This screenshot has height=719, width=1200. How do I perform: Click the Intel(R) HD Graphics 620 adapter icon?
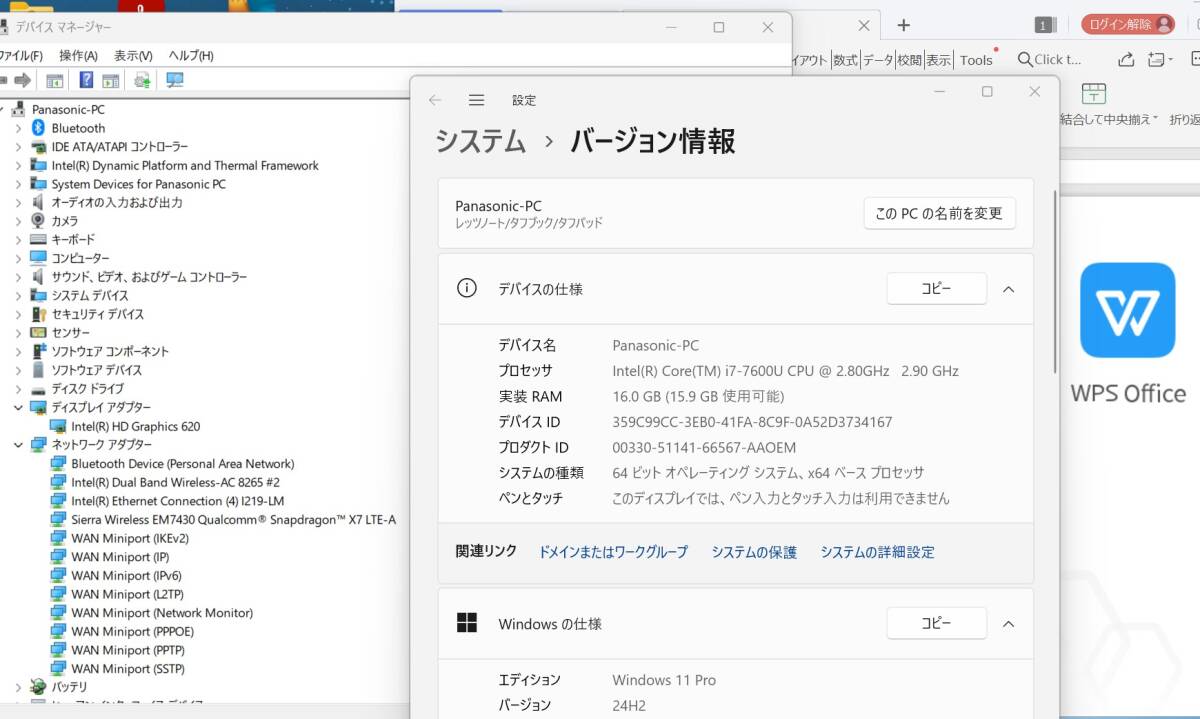[x=58, y=426]
